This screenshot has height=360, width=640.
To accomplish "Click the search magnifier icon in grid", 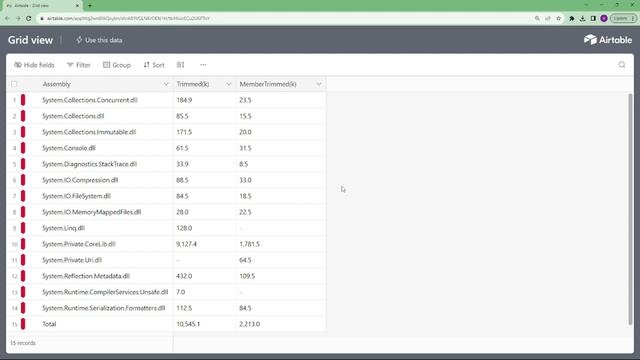I will coord(622,65).
